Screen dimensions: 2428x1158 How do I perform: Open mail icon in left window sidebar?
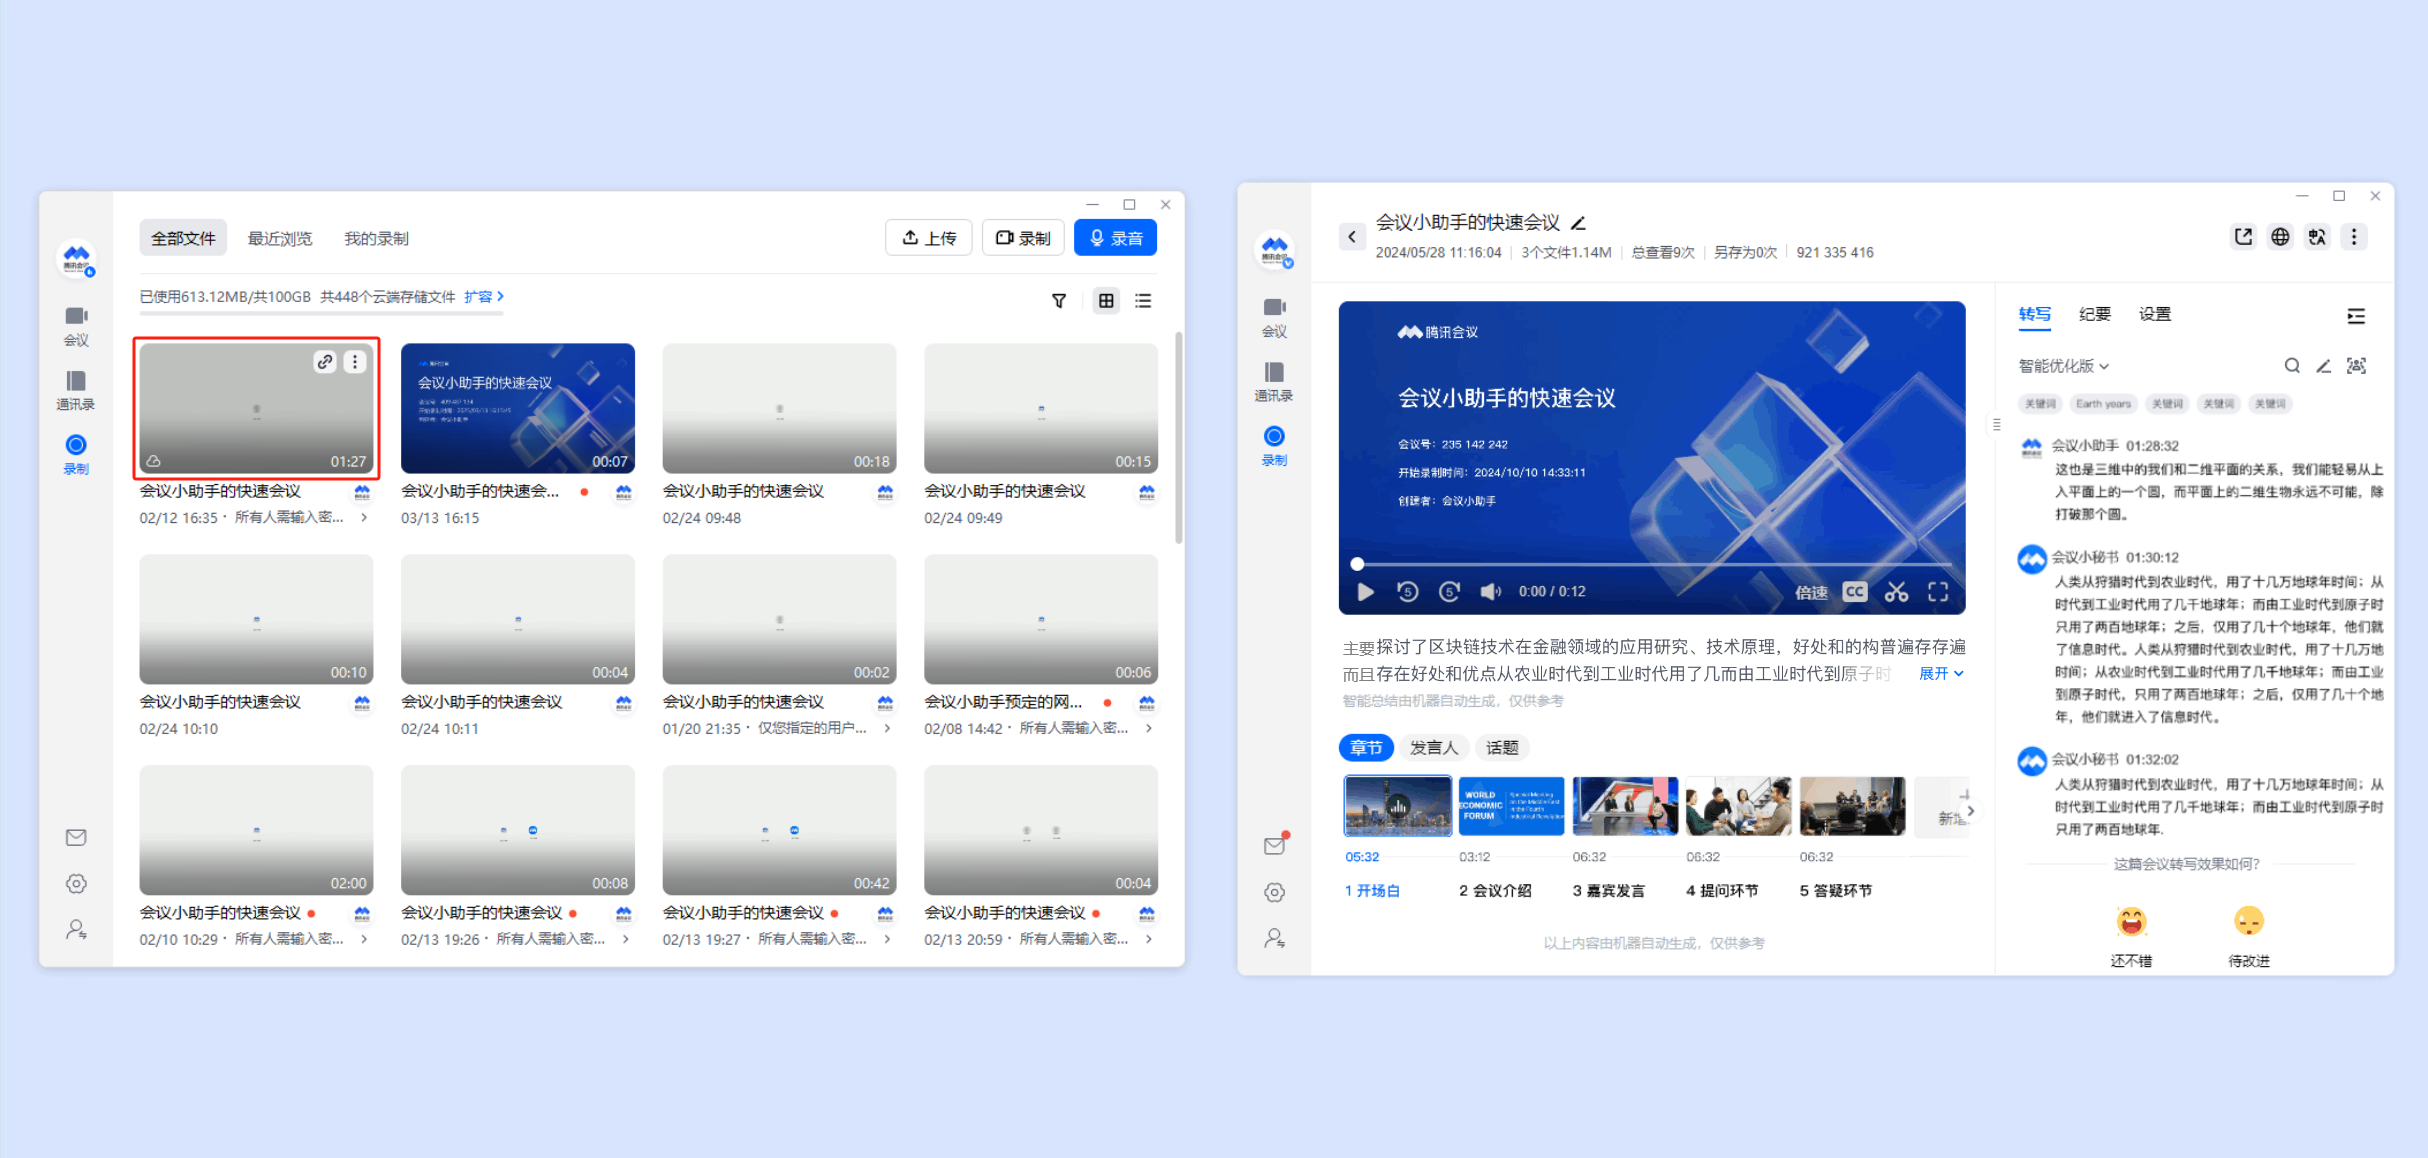[76, 837]
